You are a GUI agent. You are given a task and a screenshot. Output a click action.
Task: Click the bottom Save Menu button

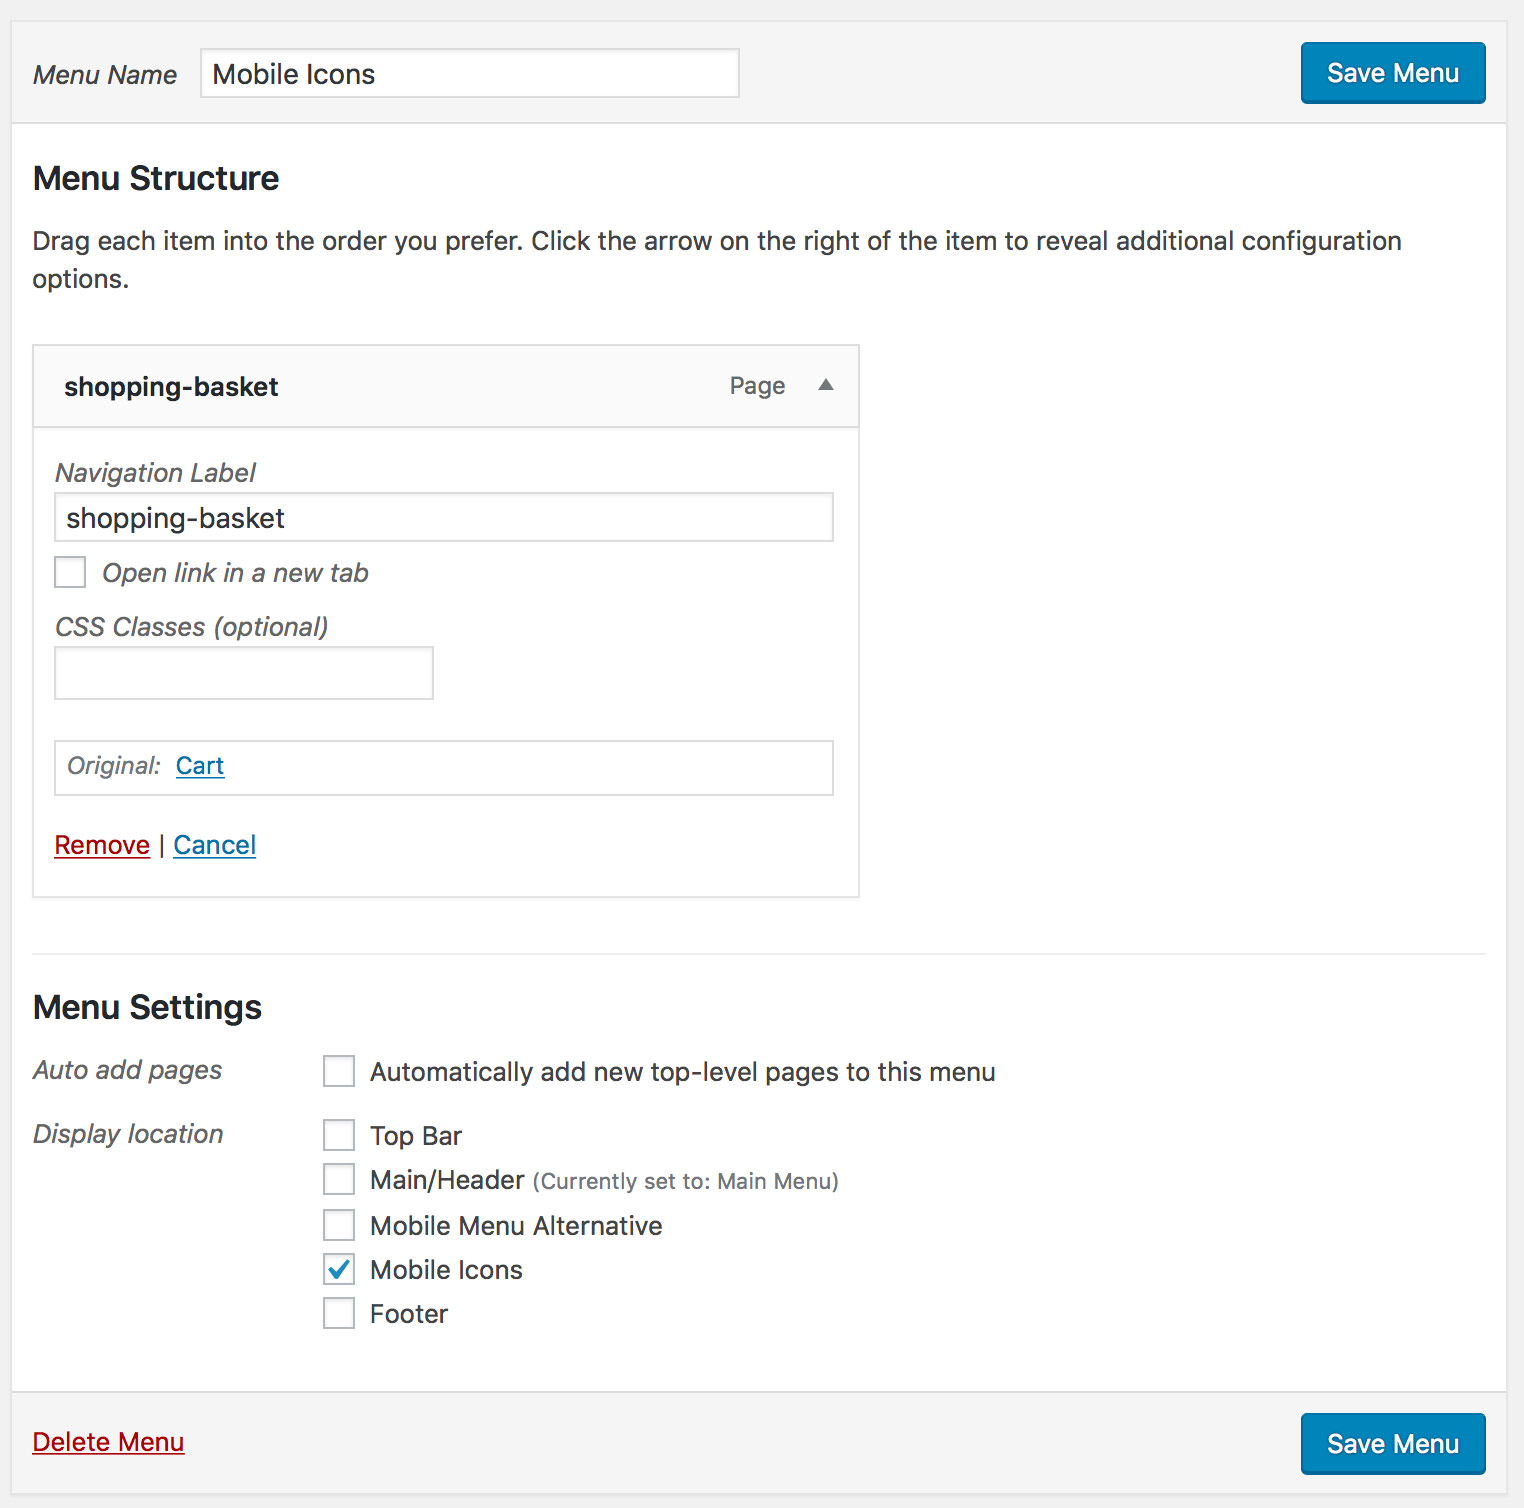click(x=1392, y=1443)
